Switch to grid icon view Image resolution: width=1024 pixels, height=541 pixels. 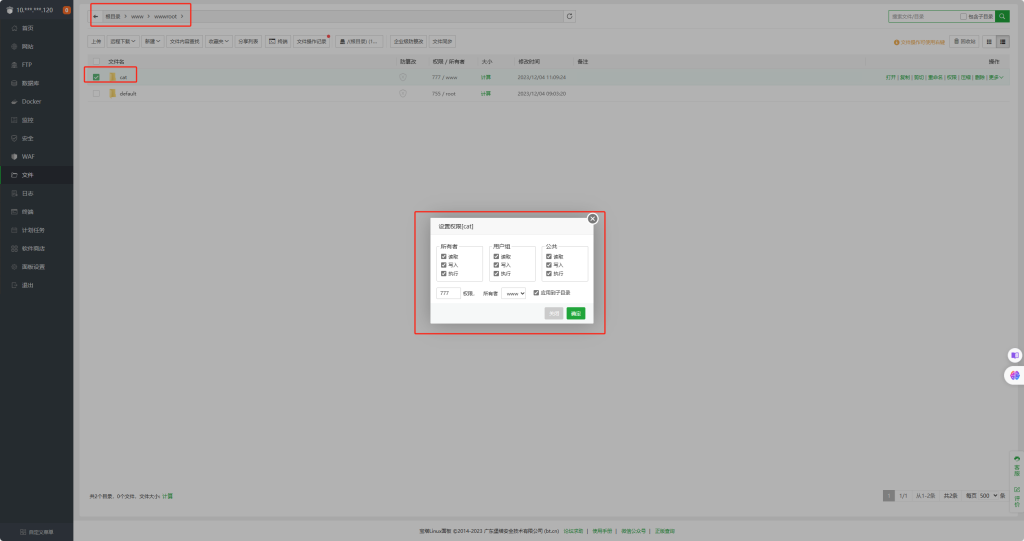(x=989, y=41)
